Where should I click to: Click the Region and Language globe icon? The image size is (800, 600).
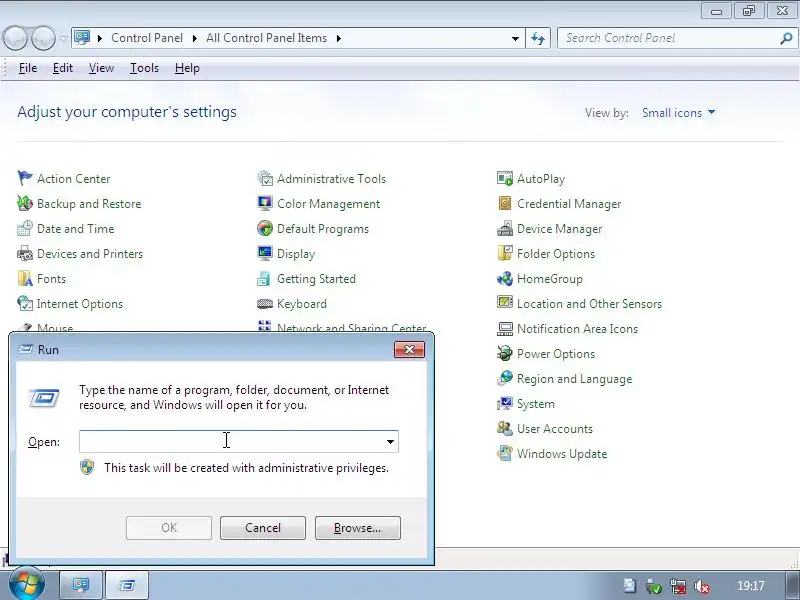[x=505, y=378]
